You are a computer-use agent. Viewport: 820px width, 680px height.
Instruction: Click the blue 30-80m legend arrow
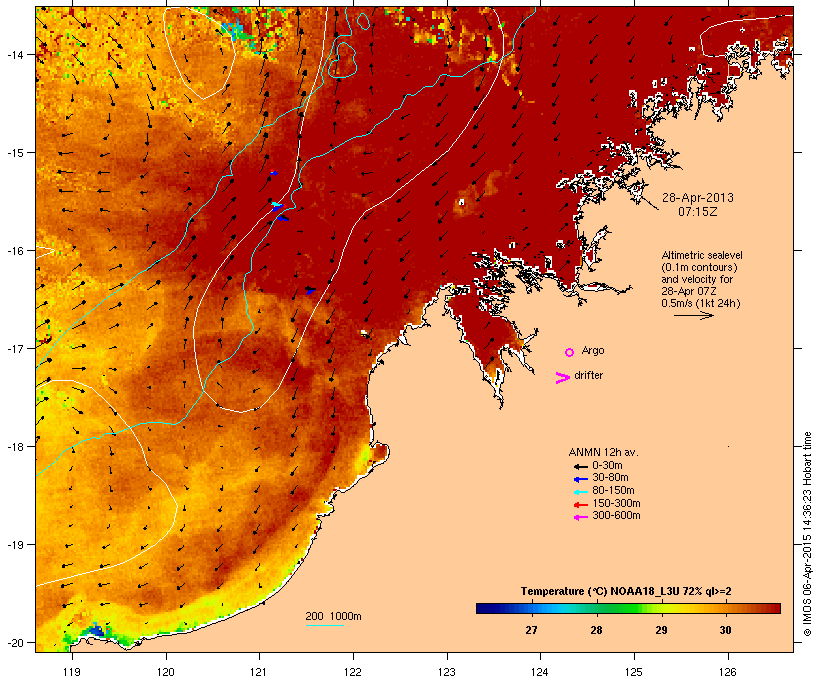(x=580, y=479)
